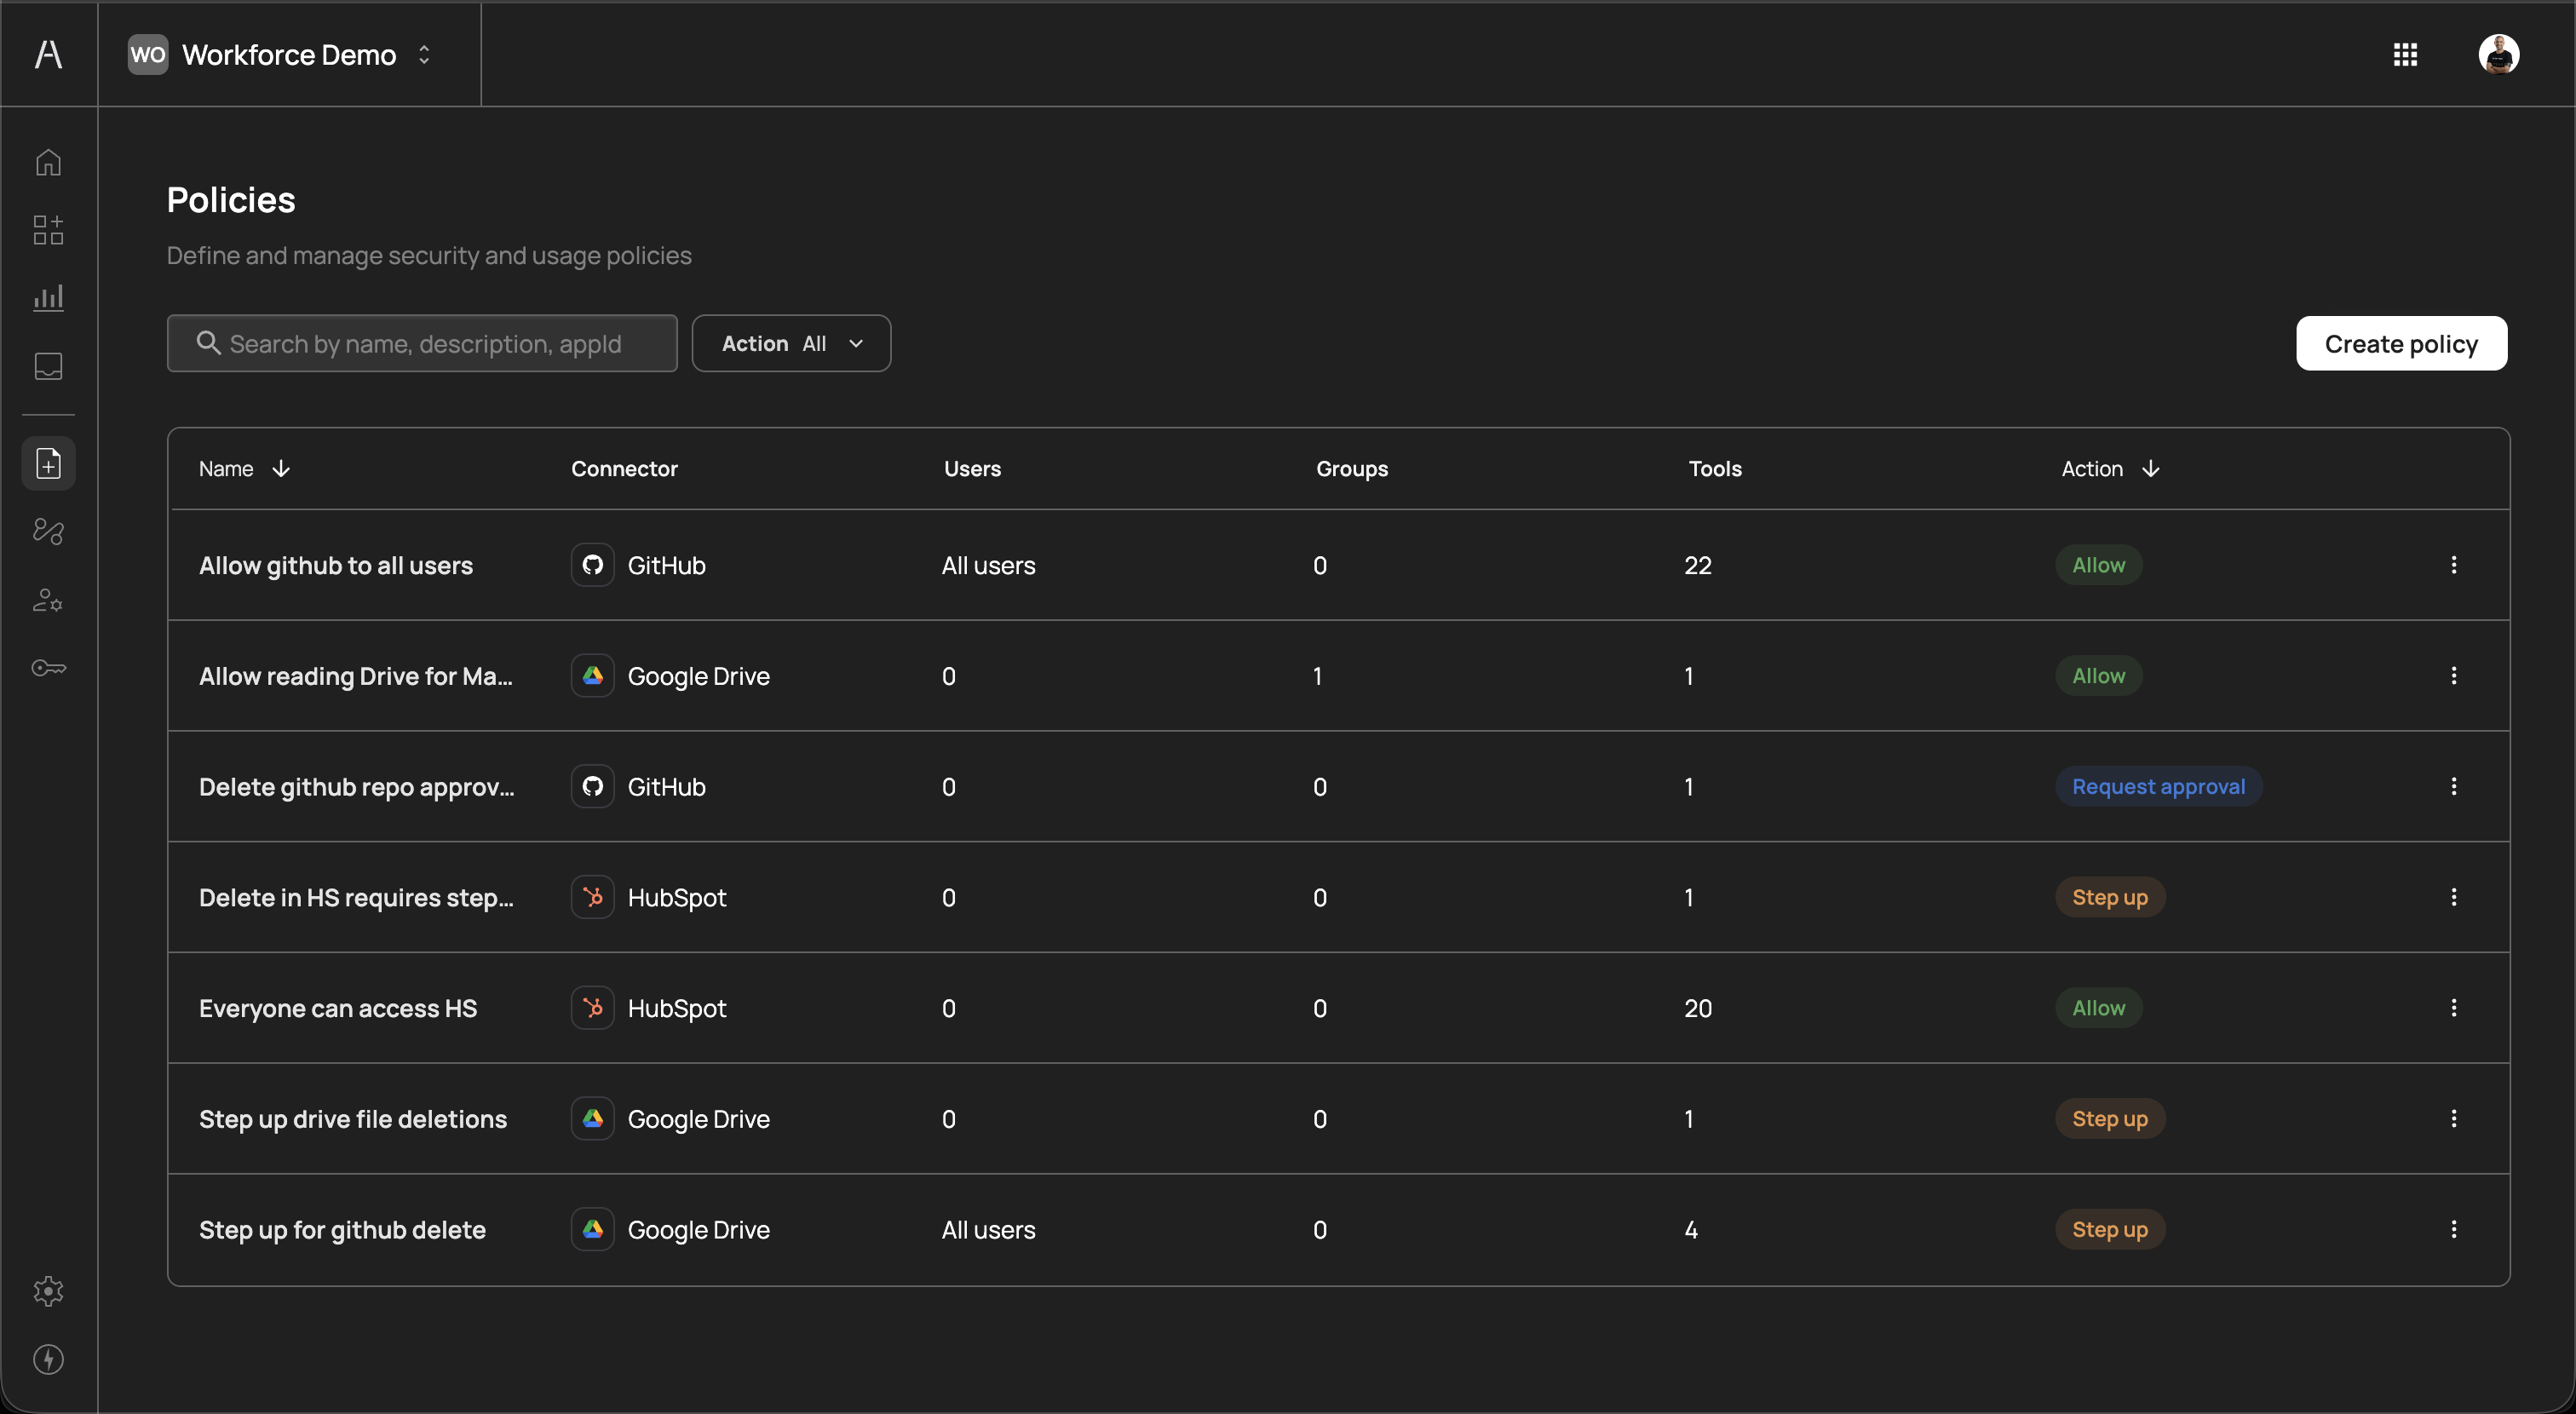2576x1414 pixels.
Task: Open the app launcher grid icon
Action: (2405, 55)
